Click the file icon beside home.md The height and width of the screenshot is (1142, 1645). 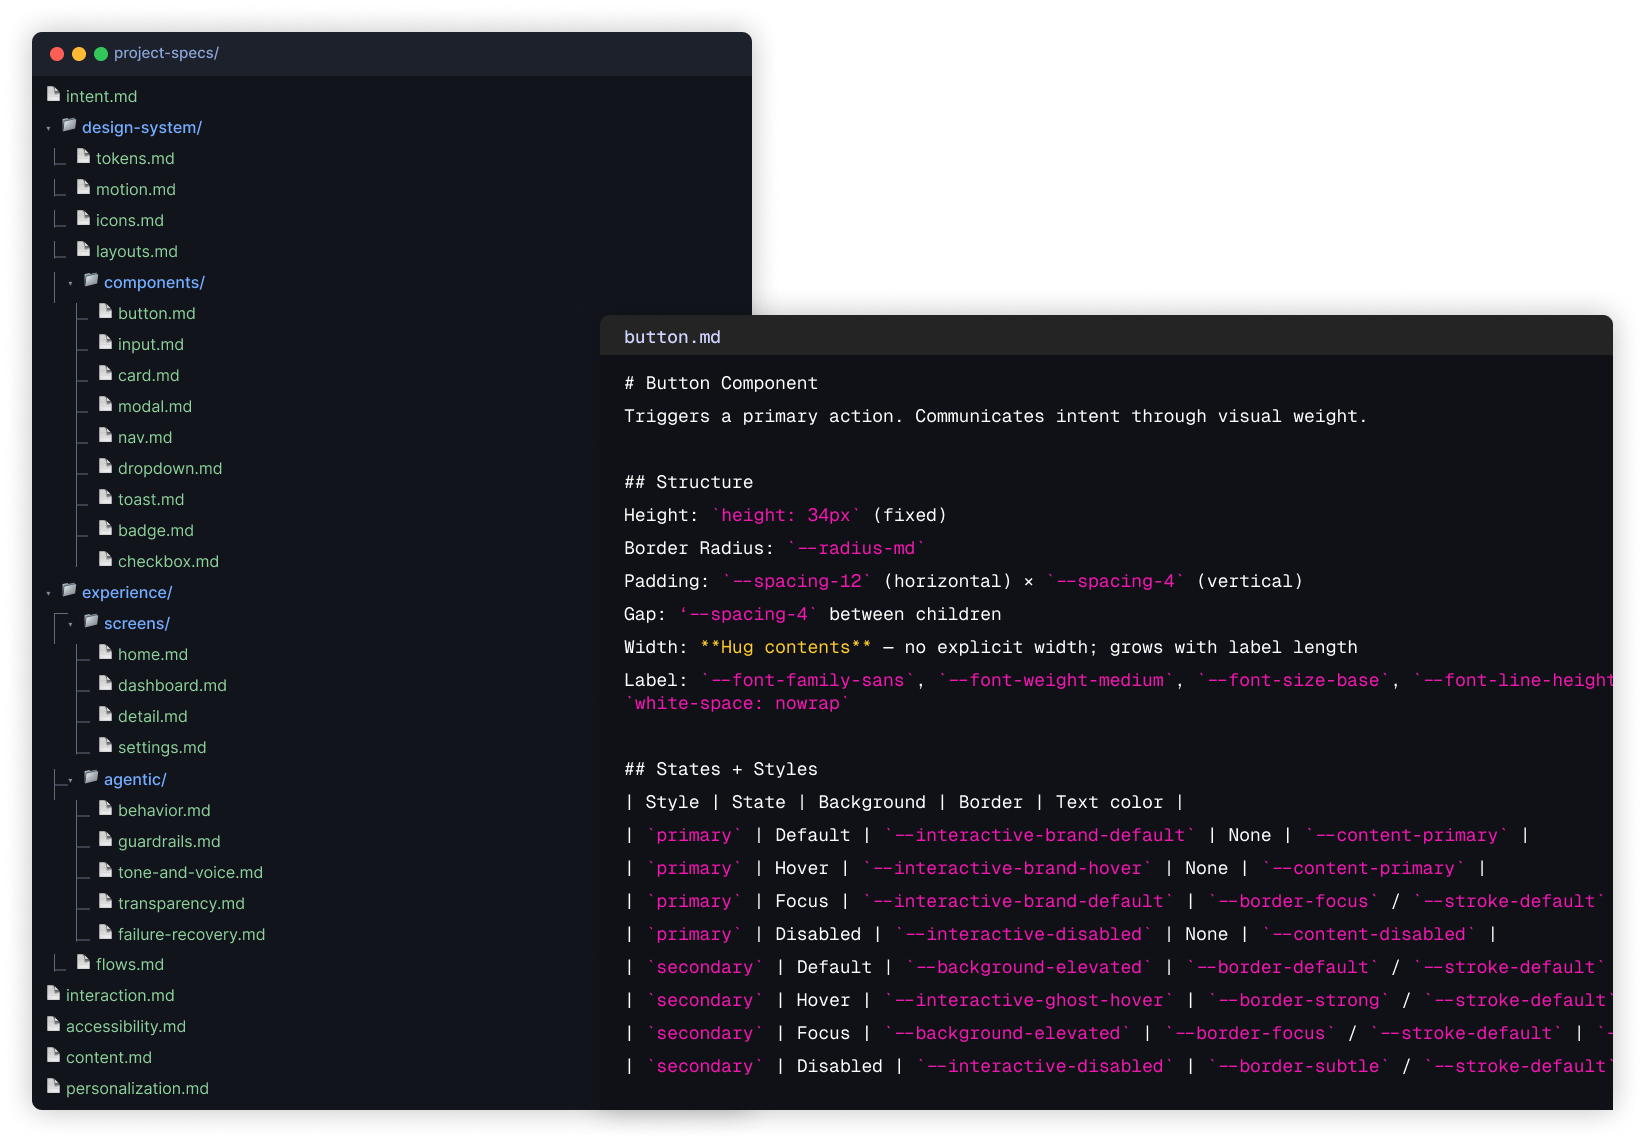tap(106, 652)
